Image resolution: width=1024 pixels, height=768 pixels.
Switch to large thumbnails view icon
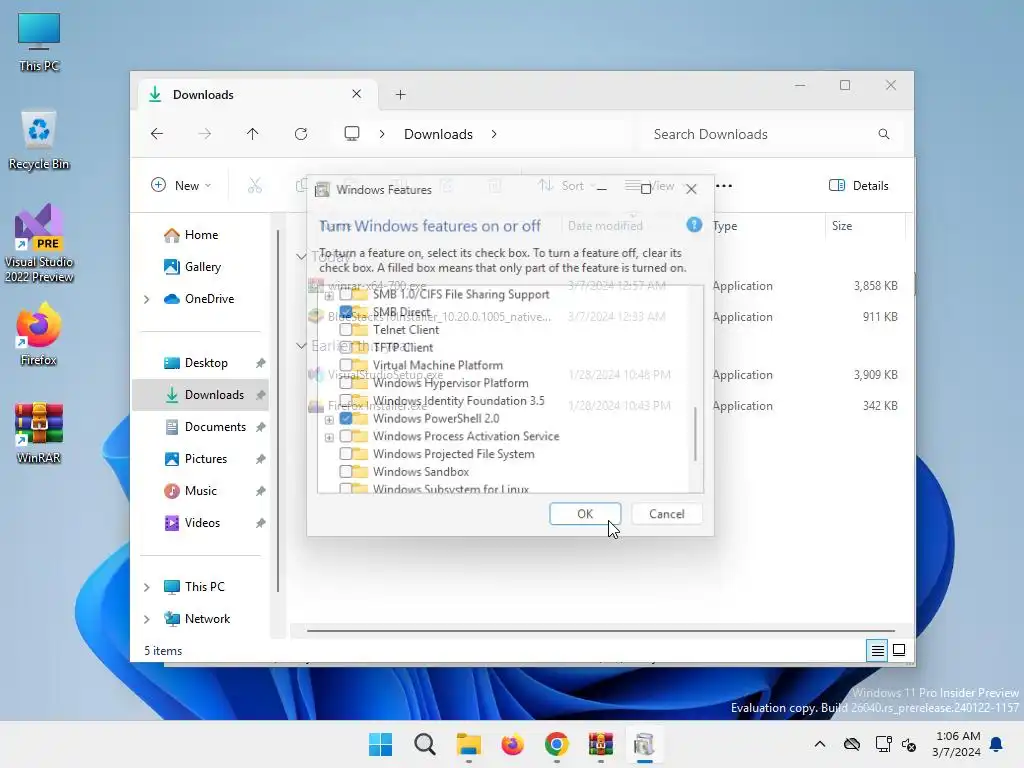(x=899, y=650)
